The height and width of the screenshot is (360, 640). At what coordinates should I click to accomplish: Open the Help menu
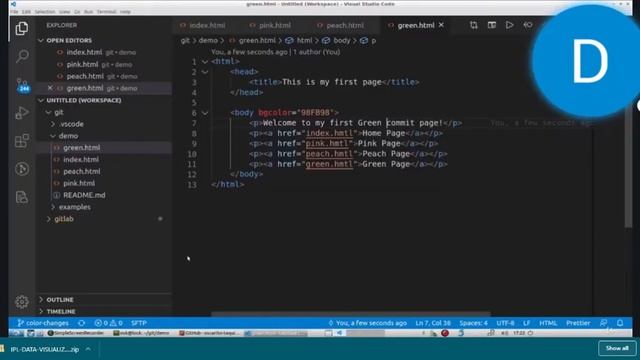point(125,11)
